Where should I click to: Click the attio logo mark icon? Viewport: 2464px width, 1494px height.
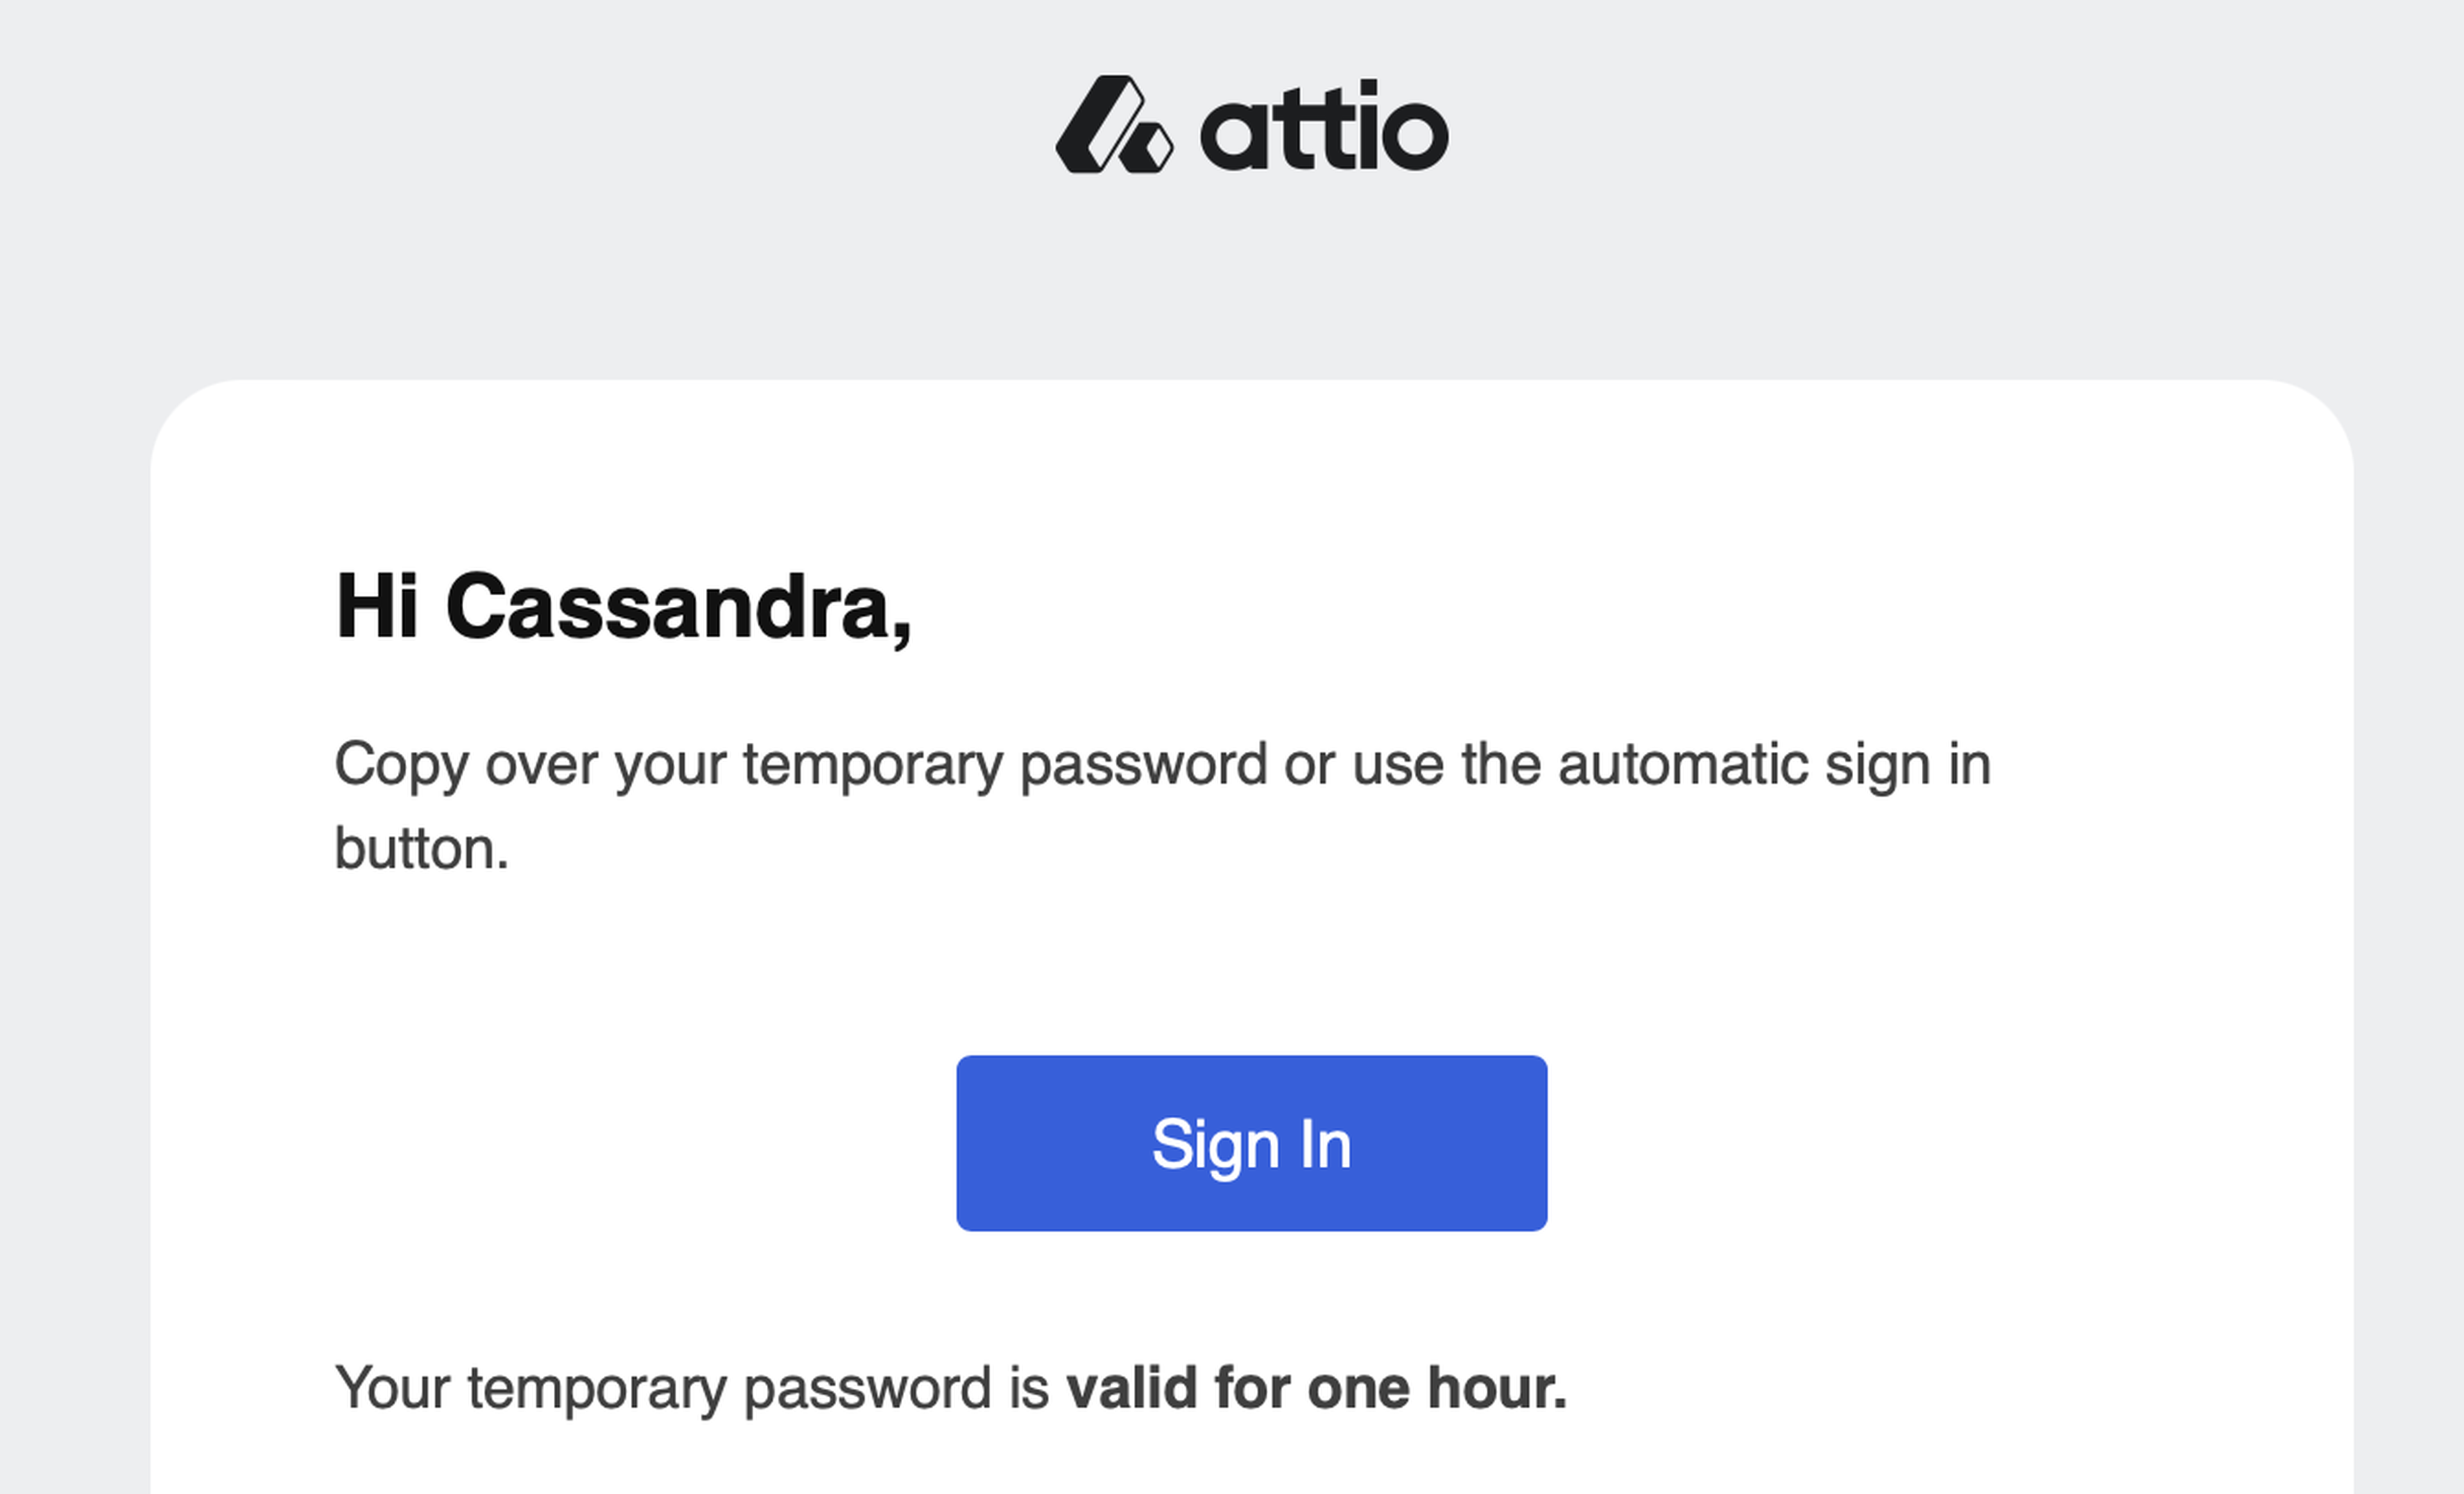tap(1113, 125)
